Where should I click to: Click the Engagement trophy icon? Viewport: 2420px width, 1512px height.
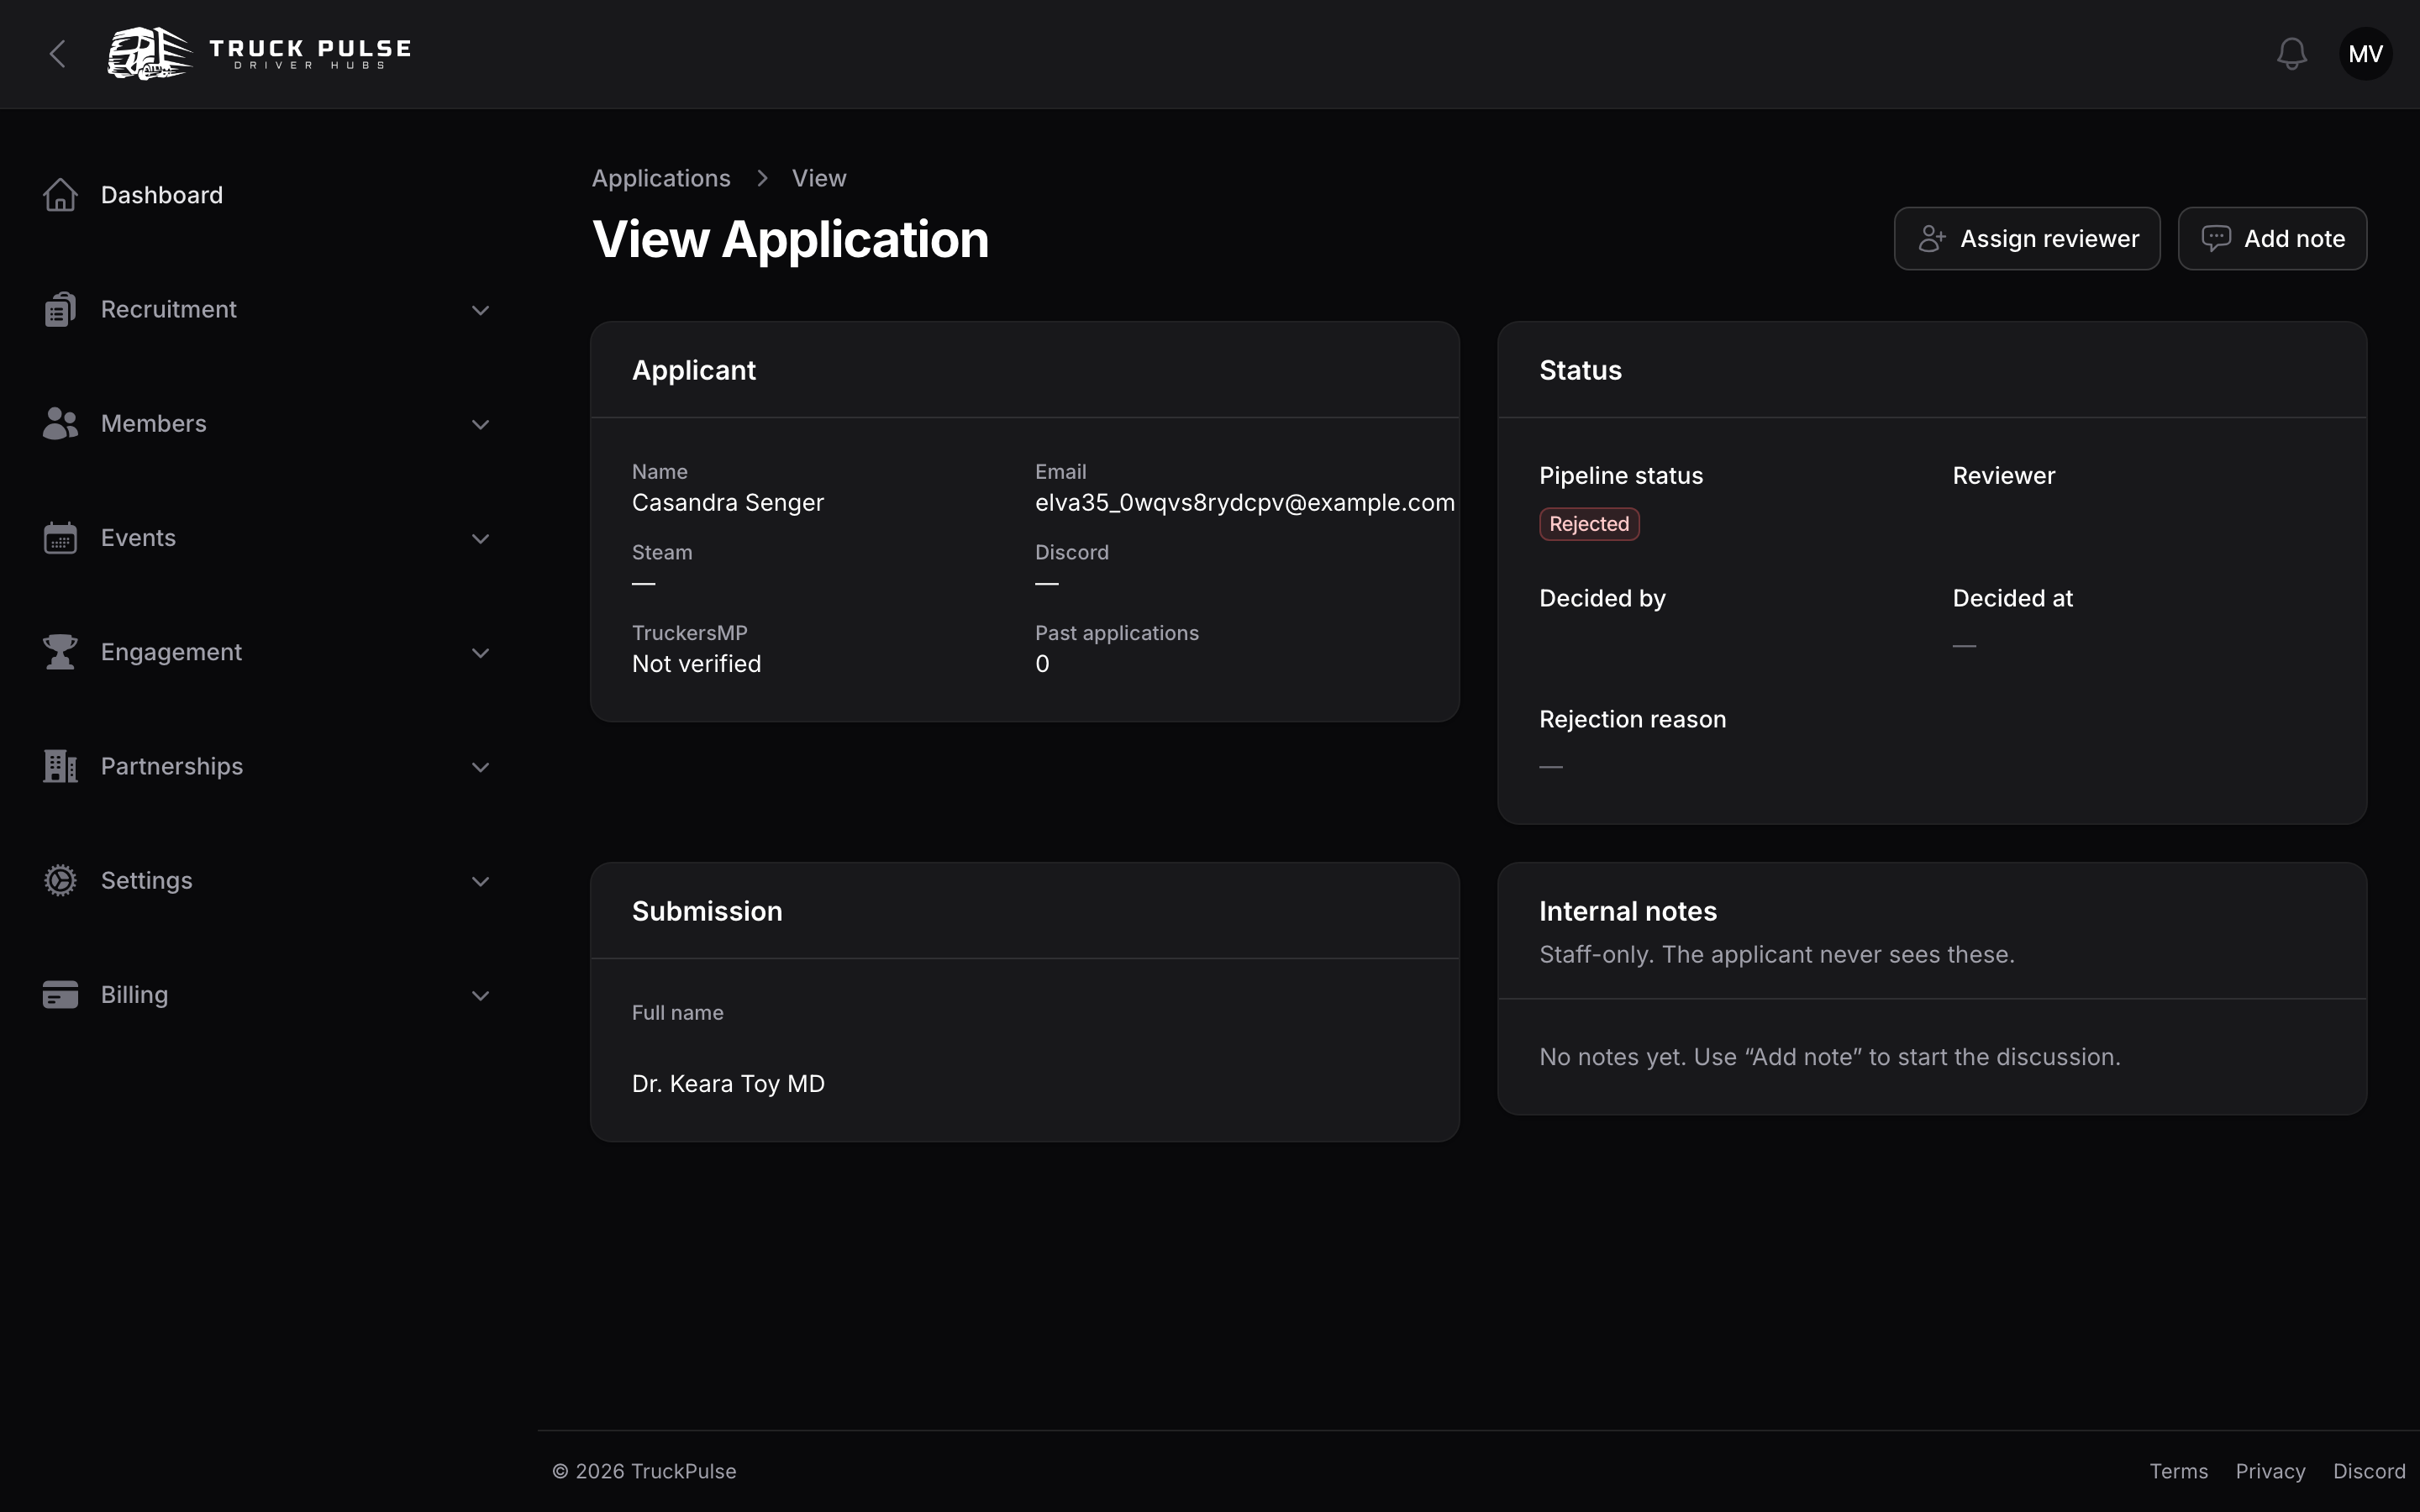click(x=60, y=652)
